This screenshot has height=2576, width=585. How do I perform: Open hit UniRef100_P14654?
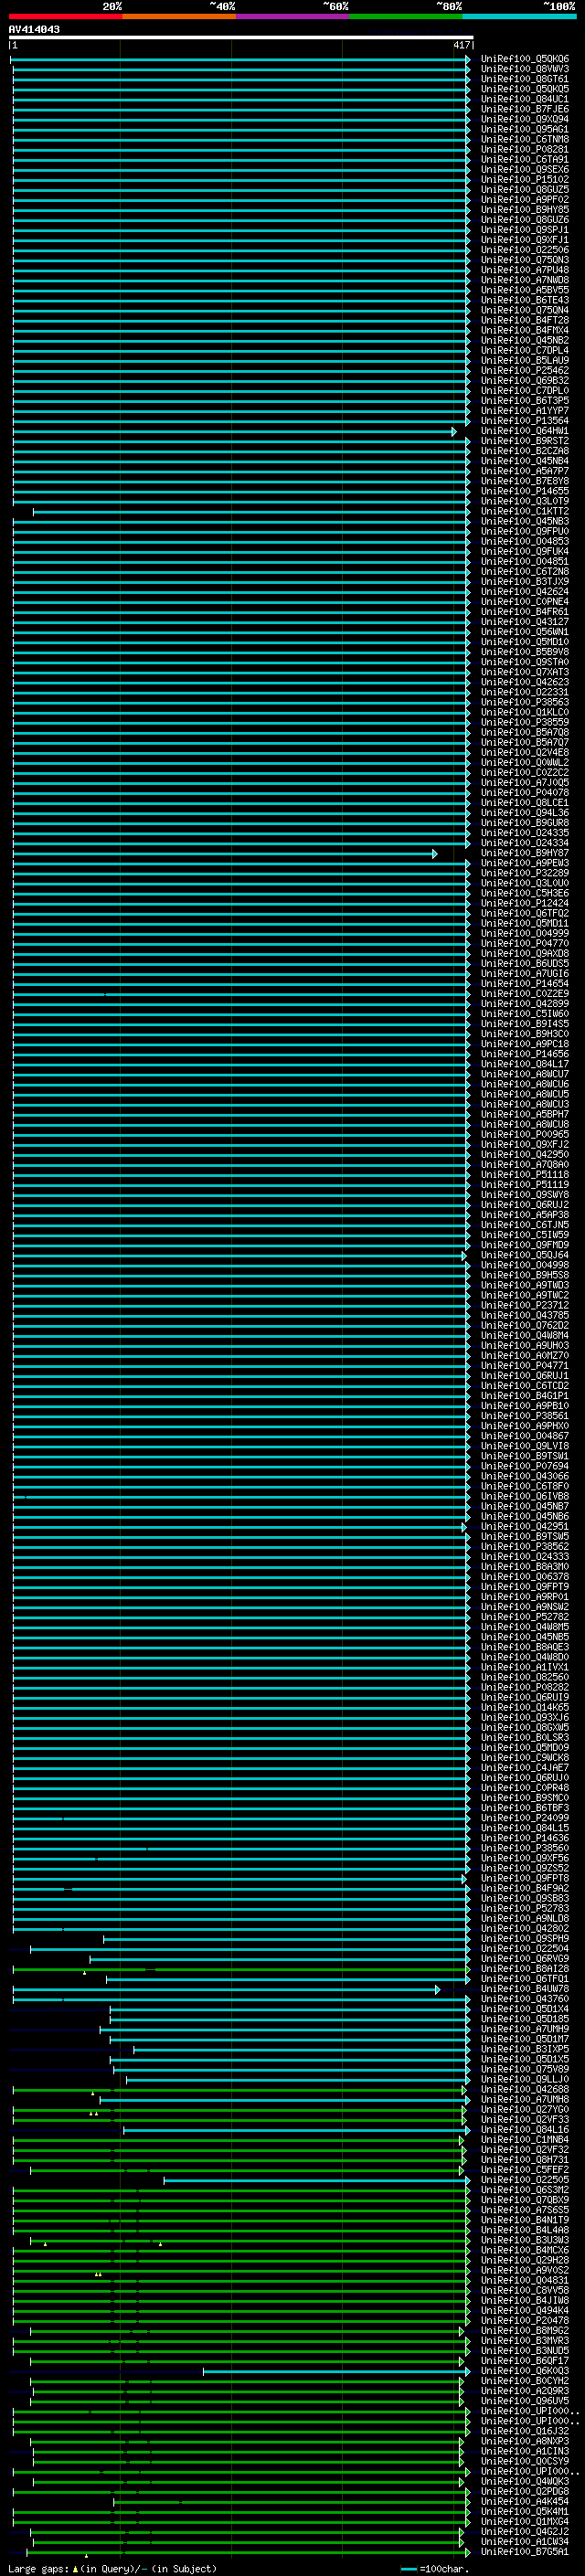click(524, 984)
